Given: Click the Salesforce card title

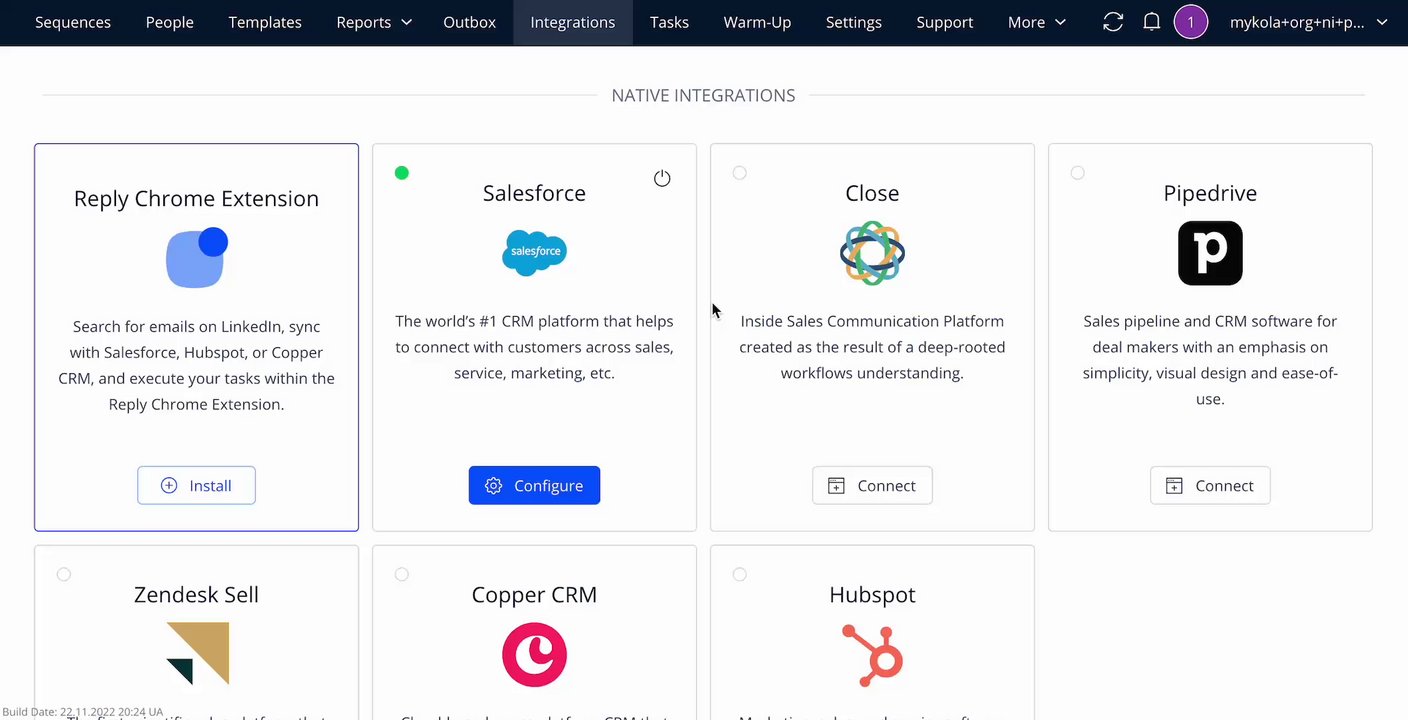Looking at the screenshot, I should 534,193.
